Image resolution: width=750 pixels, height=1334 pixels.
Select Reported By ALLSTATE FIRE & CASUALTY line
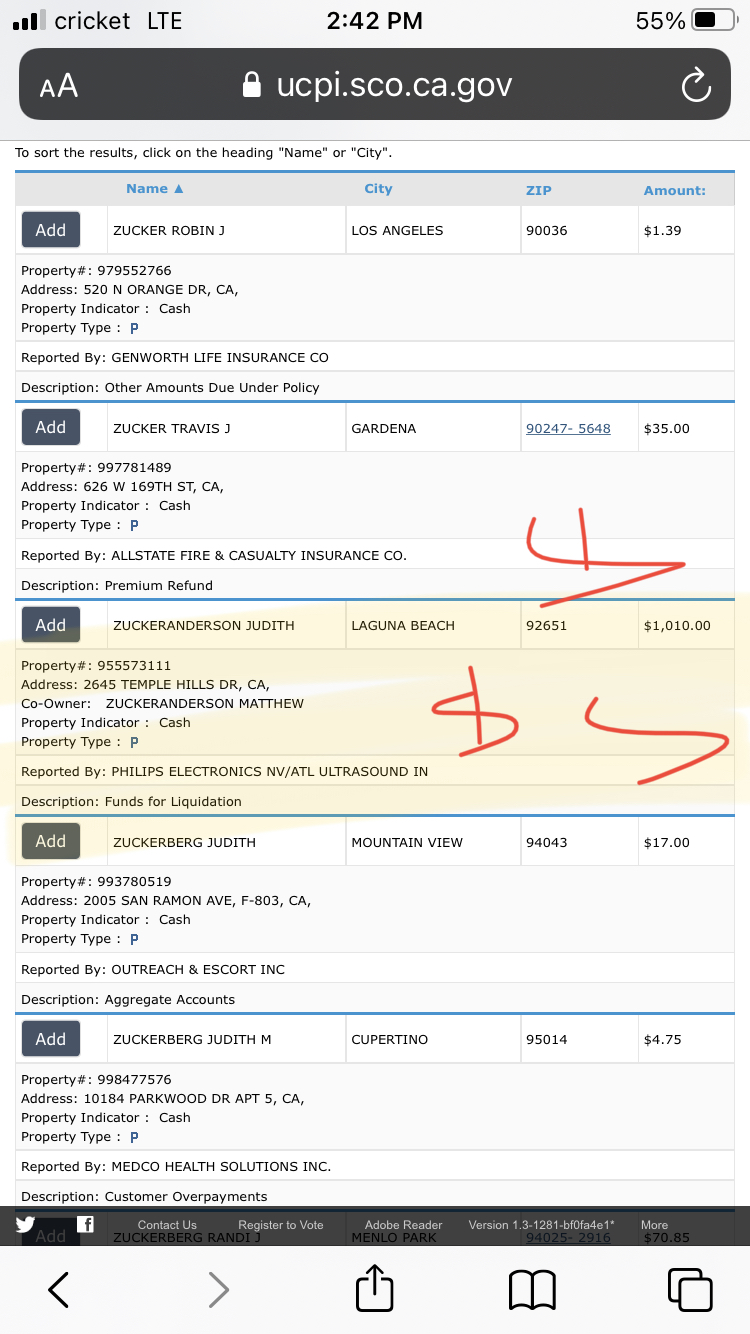point(214,556)
